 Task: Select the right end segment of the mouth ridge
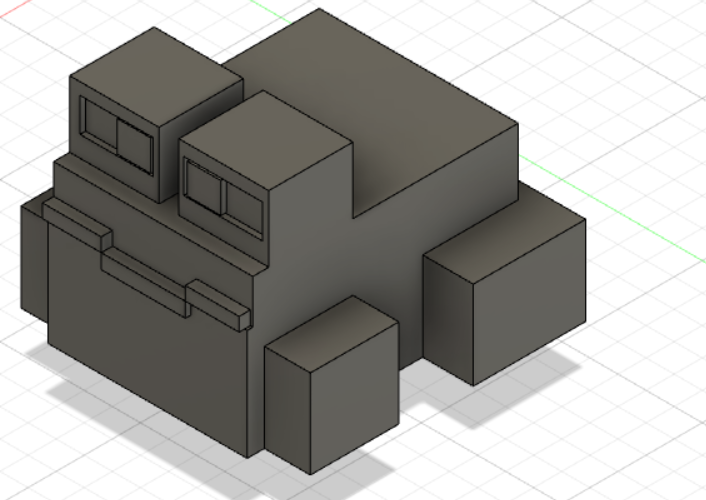coord(218,304)
